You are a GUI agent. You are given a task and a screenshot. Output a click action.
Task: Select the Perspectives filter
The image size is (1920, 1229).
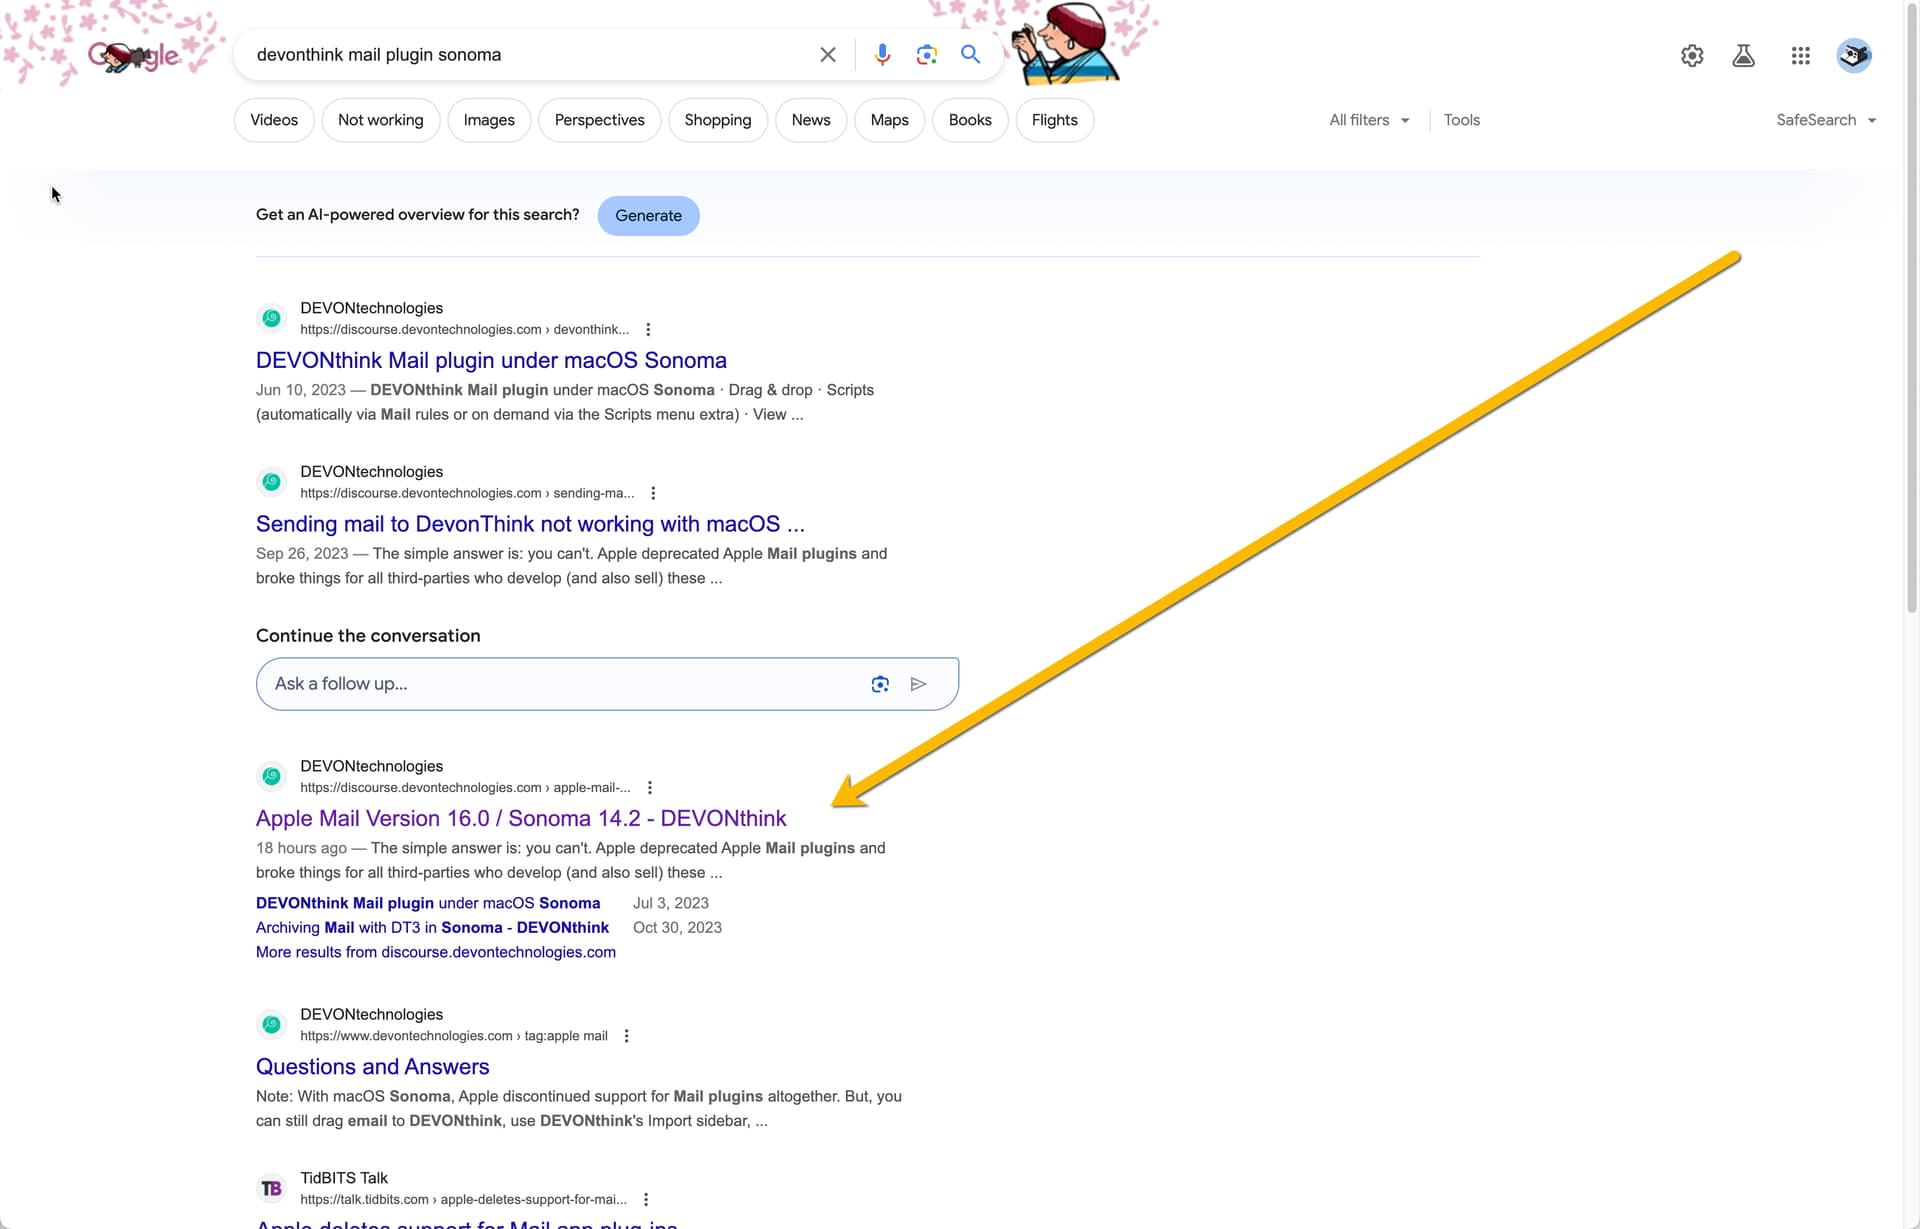[x=599, y=120]
